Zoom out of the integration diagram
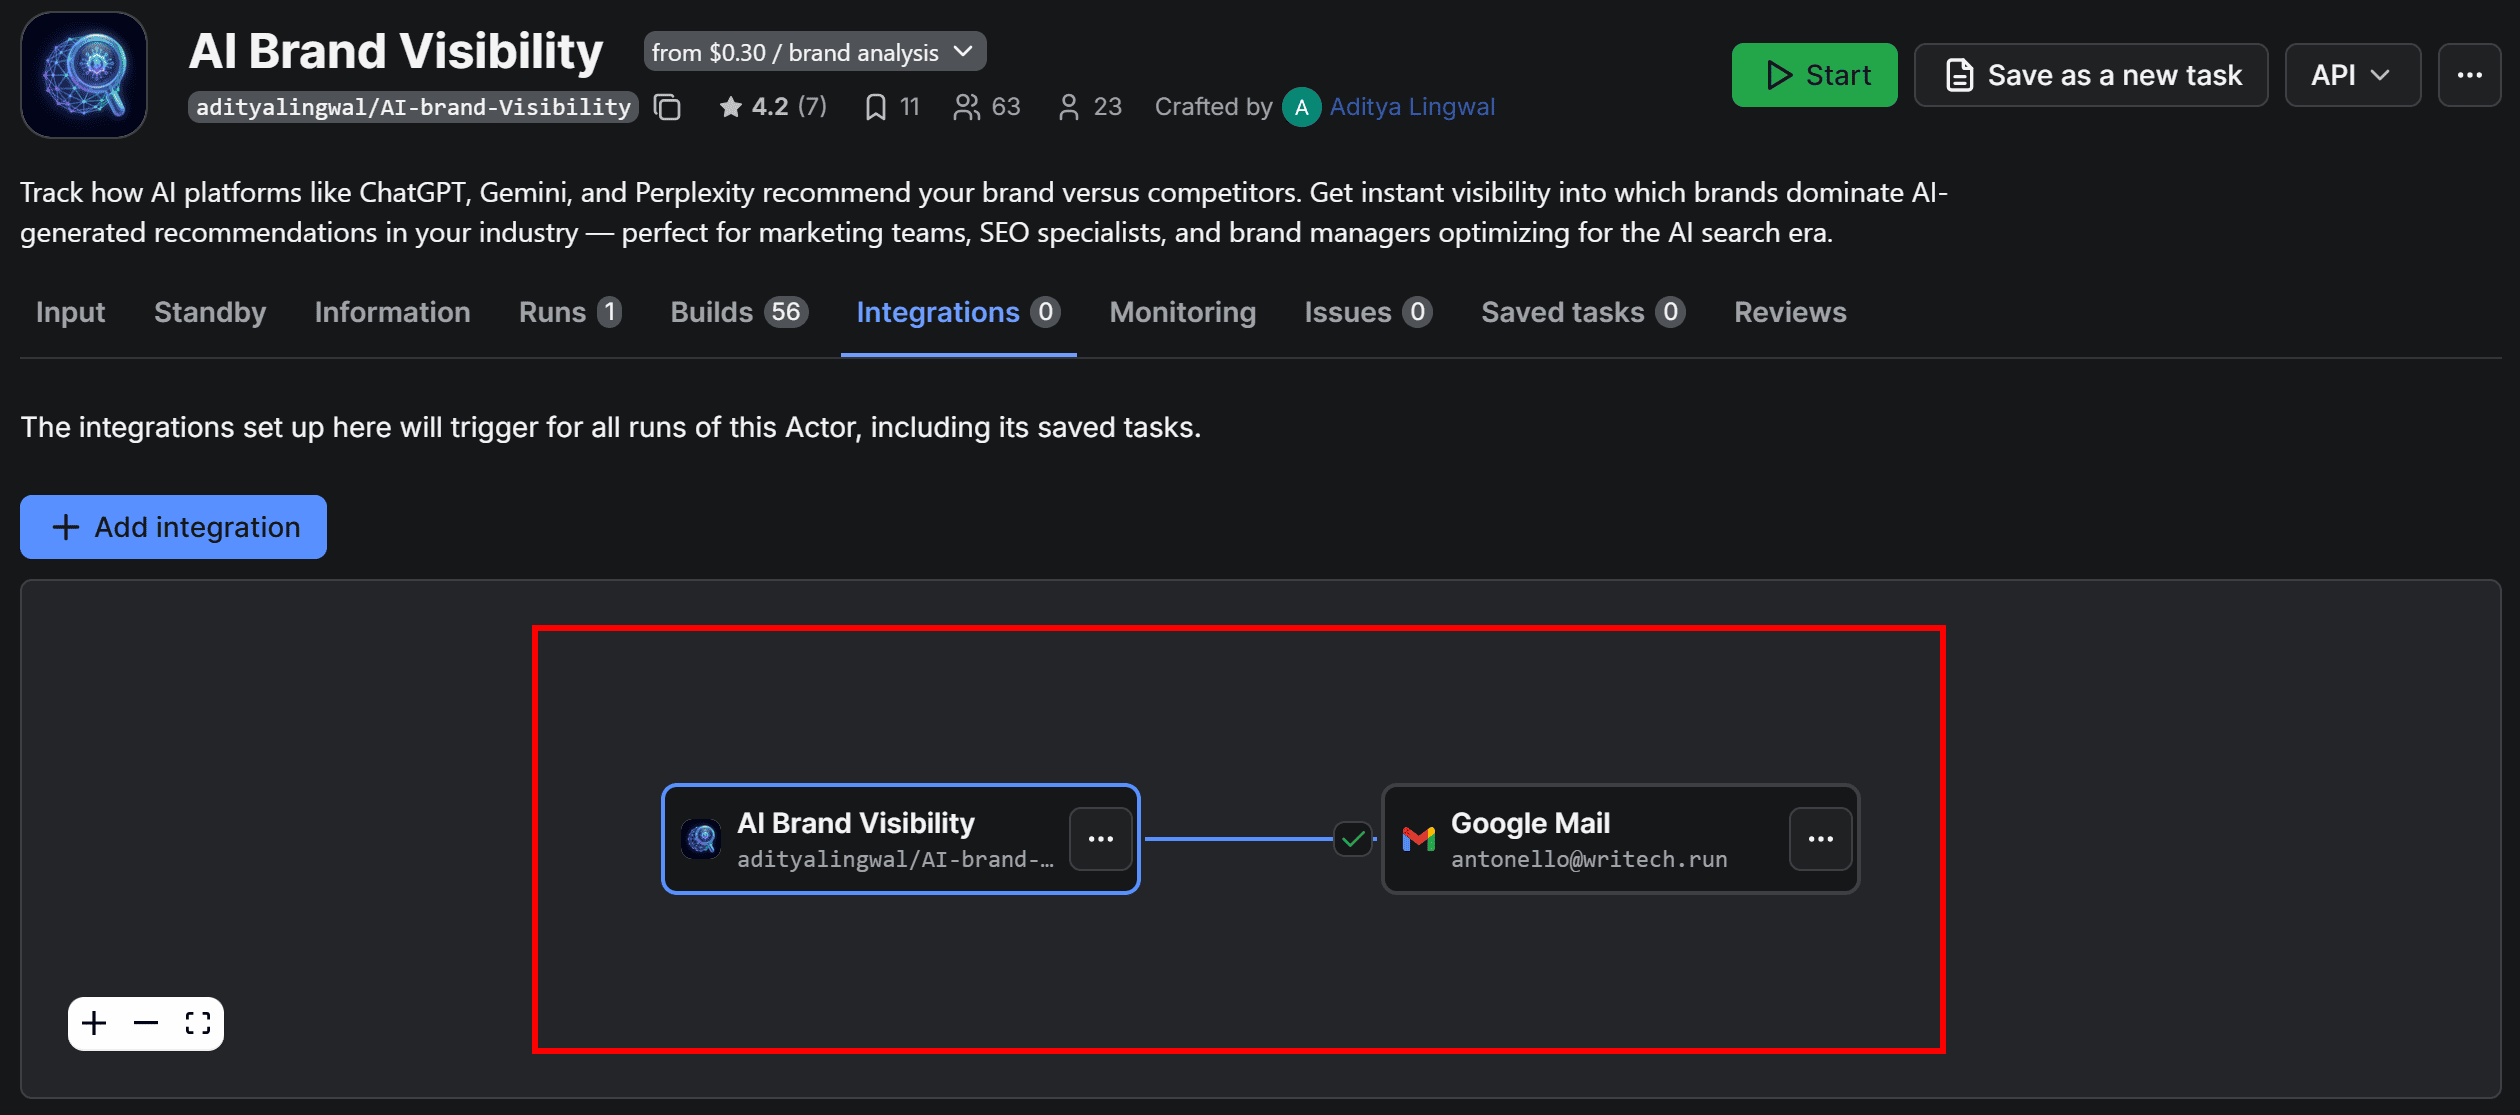The image size is (2520, 1115). (145, 1023)
